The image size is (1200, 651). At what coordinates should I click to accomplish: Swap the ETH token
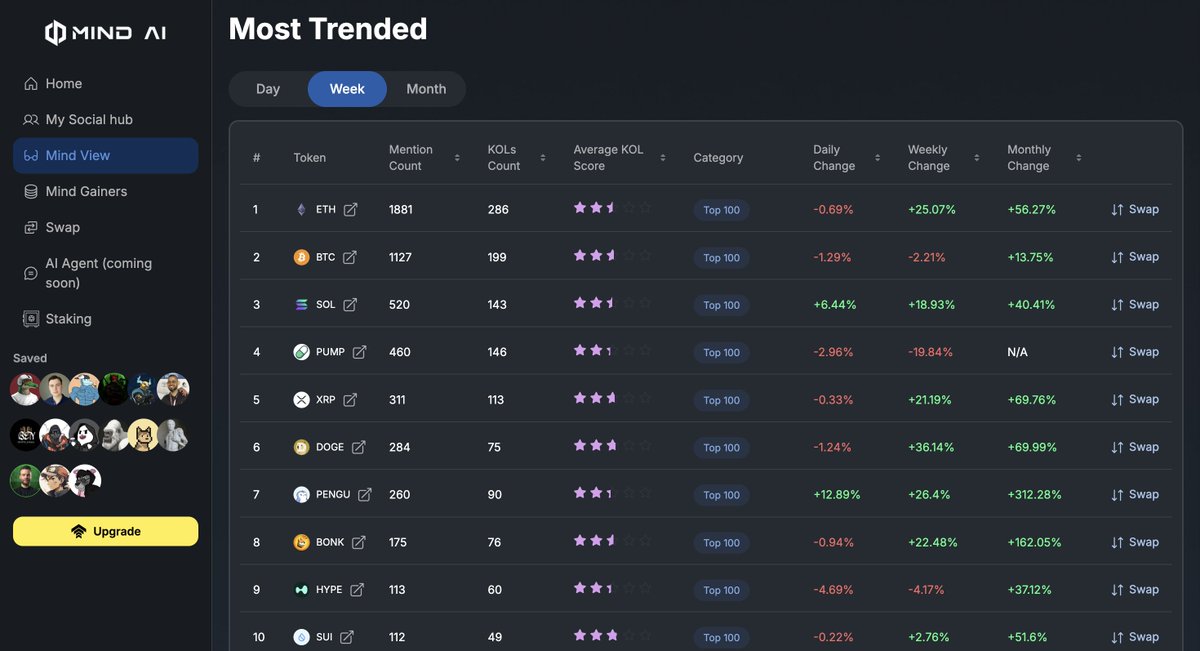coord(1135,210)
